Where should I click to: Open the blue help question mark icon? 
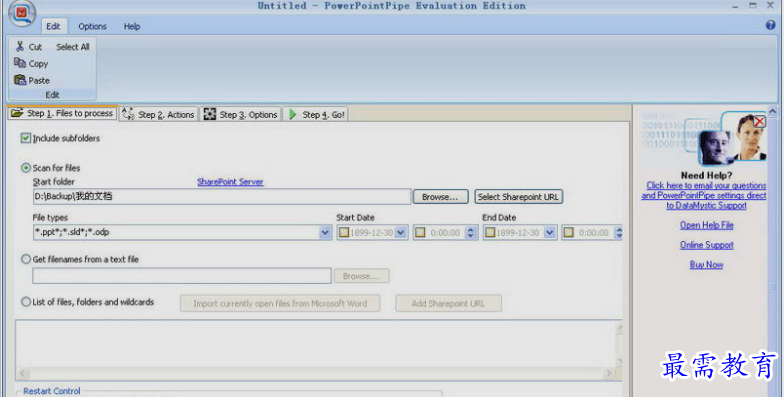tap(770, 25)
